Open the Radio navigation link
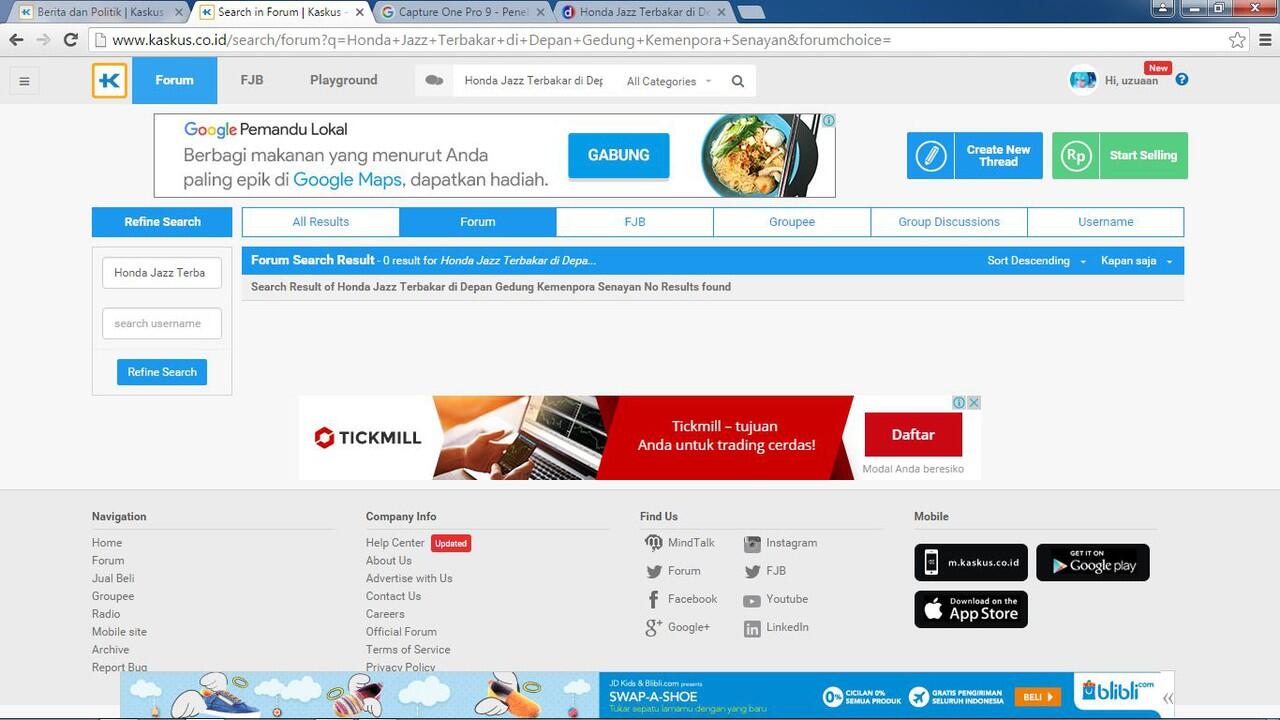The image size is (1280, 720). (106, 615)
